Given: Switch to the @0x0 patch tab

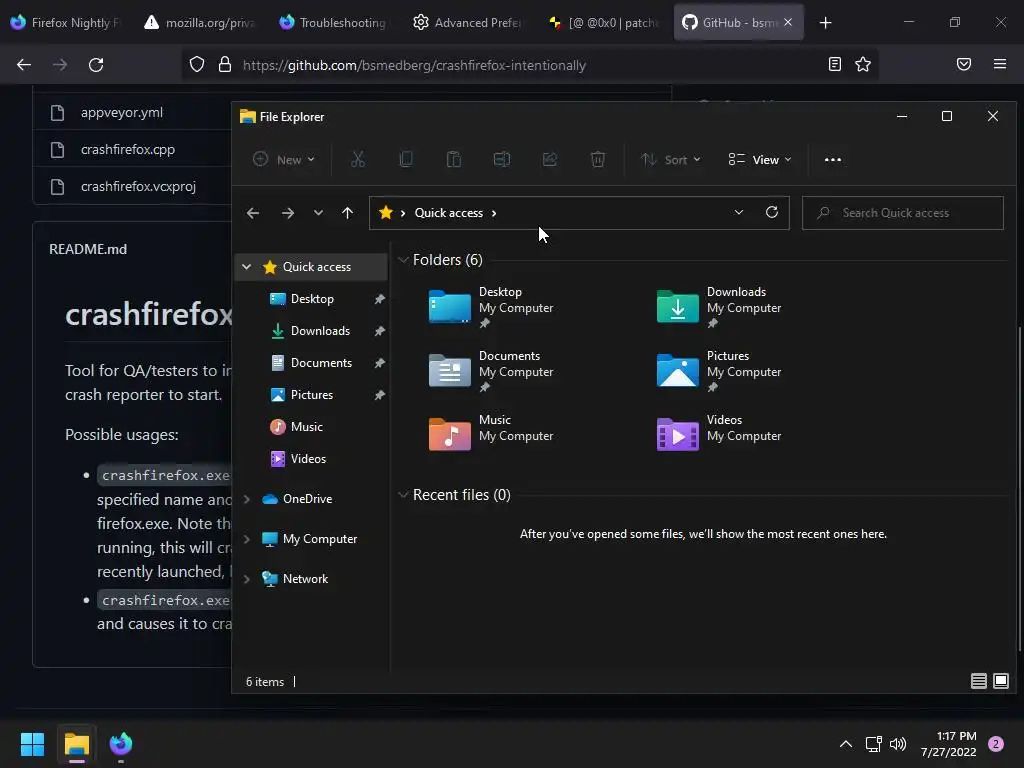Looking at the screenshot, I should [x=604, y=22].
